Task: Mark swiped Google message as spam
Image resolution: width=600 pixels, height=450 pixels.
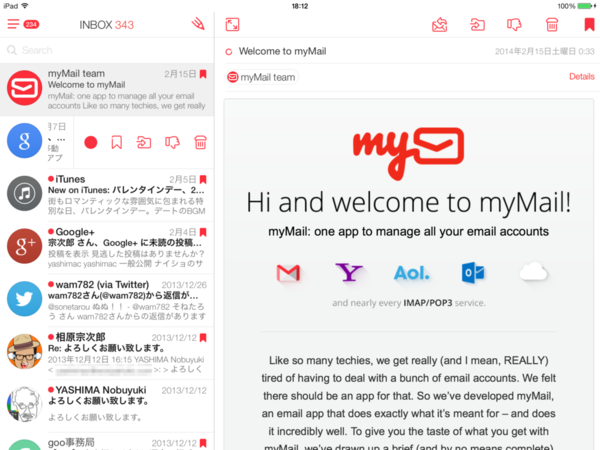Action: pos(172,143)
